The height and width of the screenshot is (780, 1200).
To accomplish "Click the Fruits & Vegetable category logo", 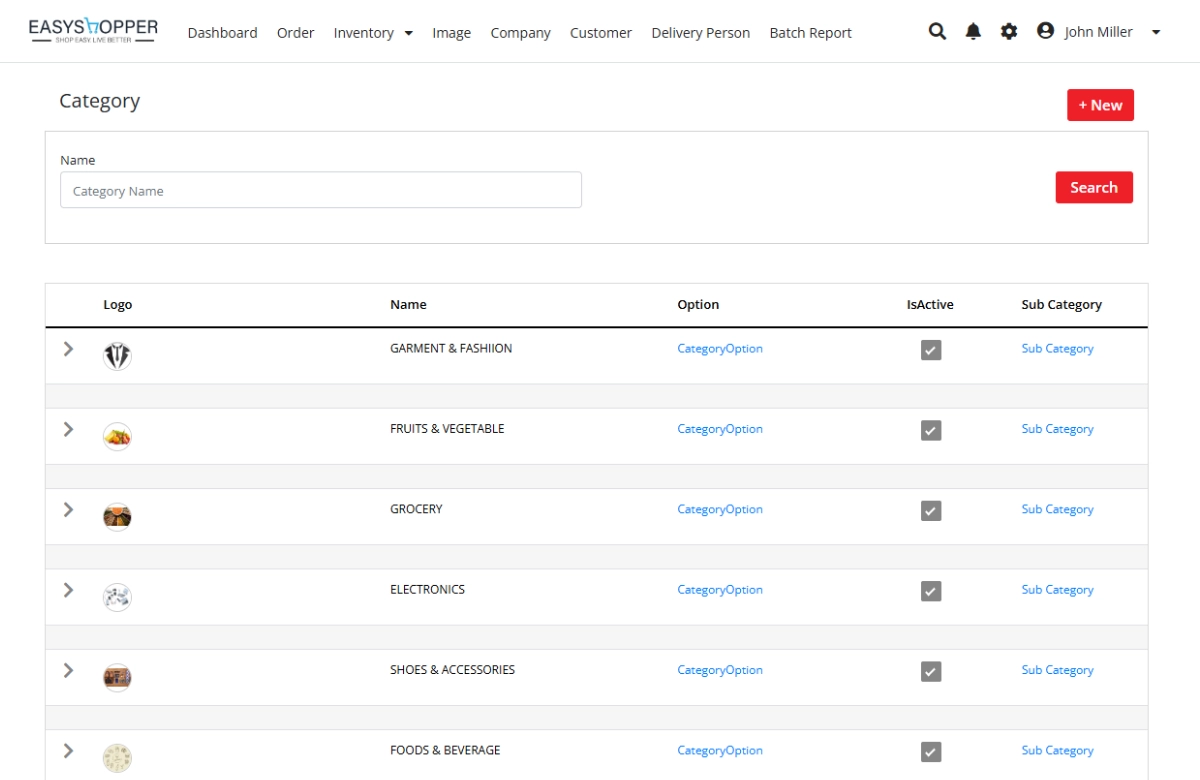I will point(117,436).
